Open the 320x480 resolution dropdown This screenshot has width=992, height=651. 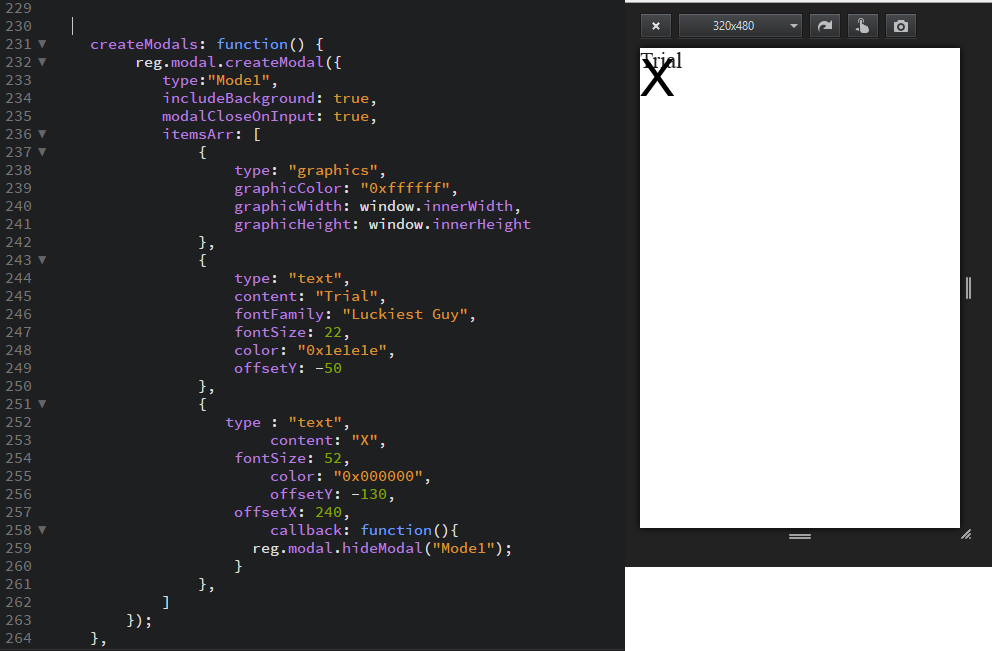(740, 26)
